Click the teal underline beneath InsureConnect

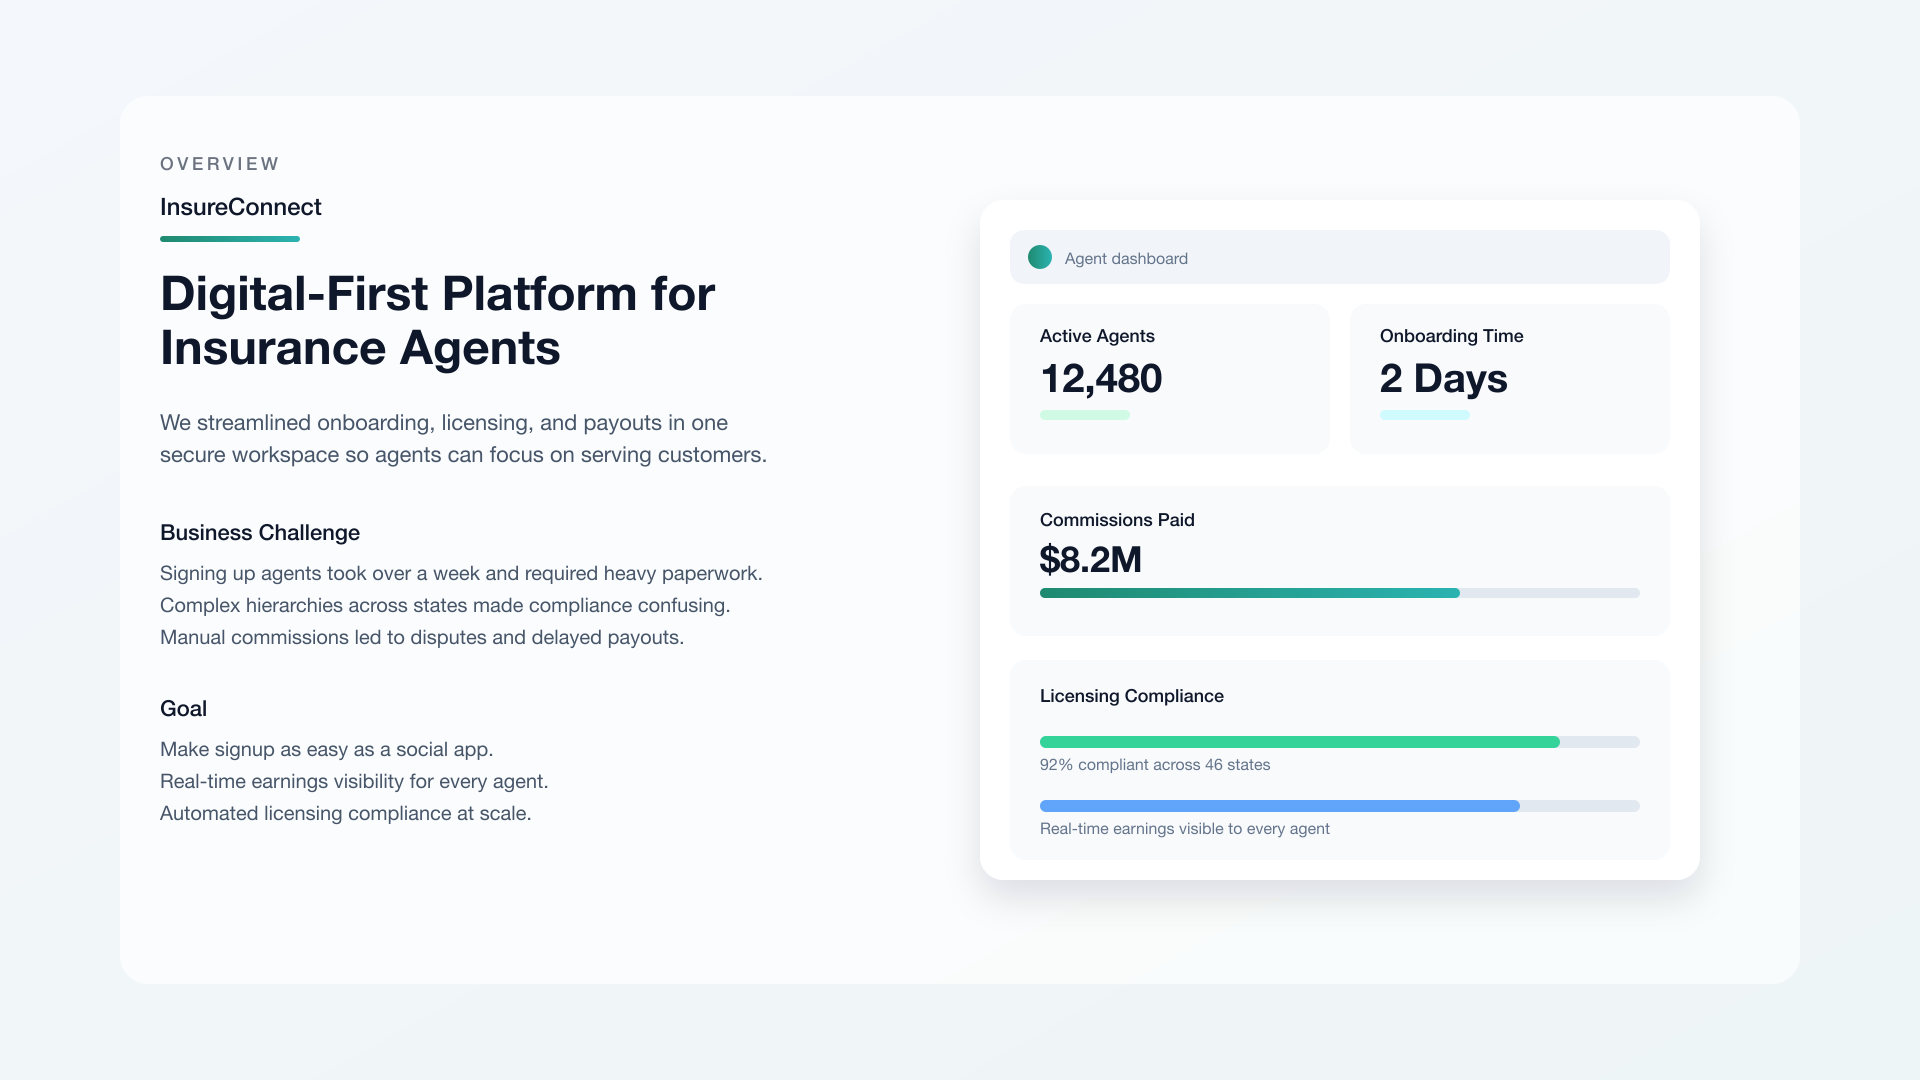230,238
